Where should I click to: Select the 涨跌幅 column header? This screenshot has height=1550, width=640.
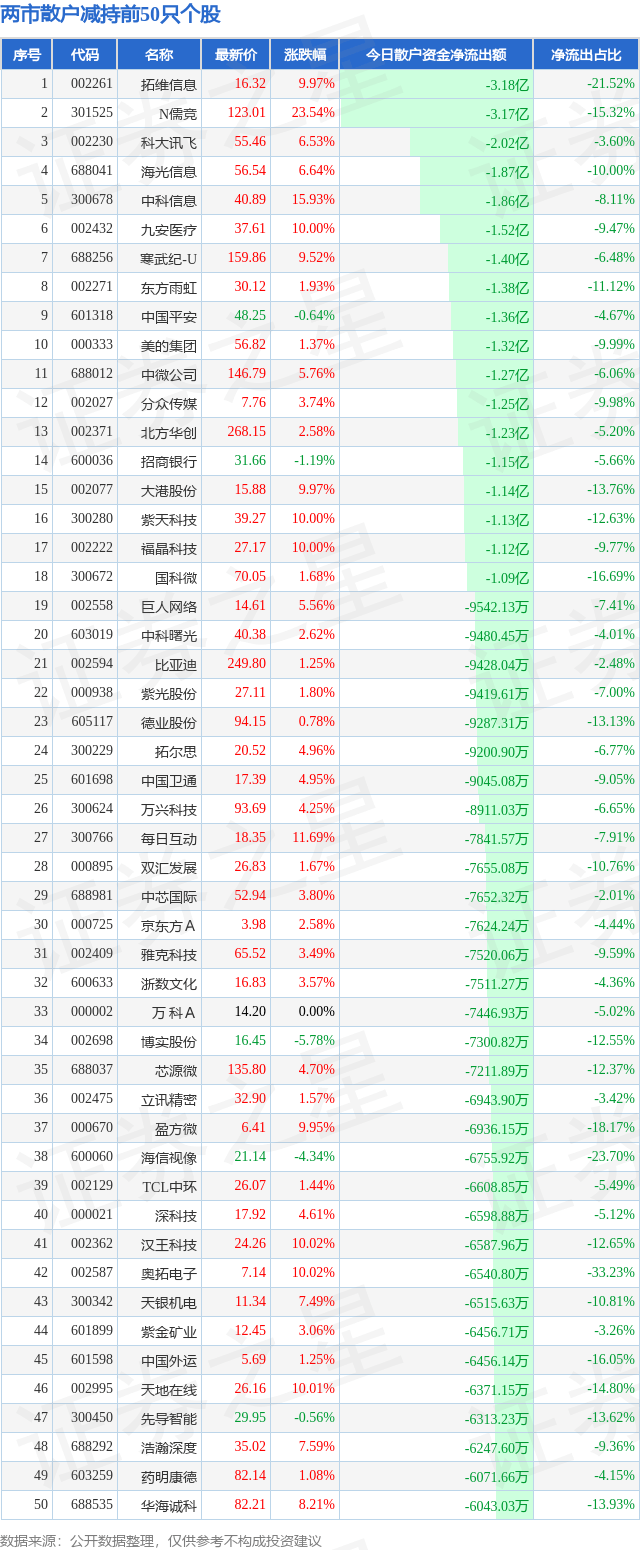[x=304, y=55]
